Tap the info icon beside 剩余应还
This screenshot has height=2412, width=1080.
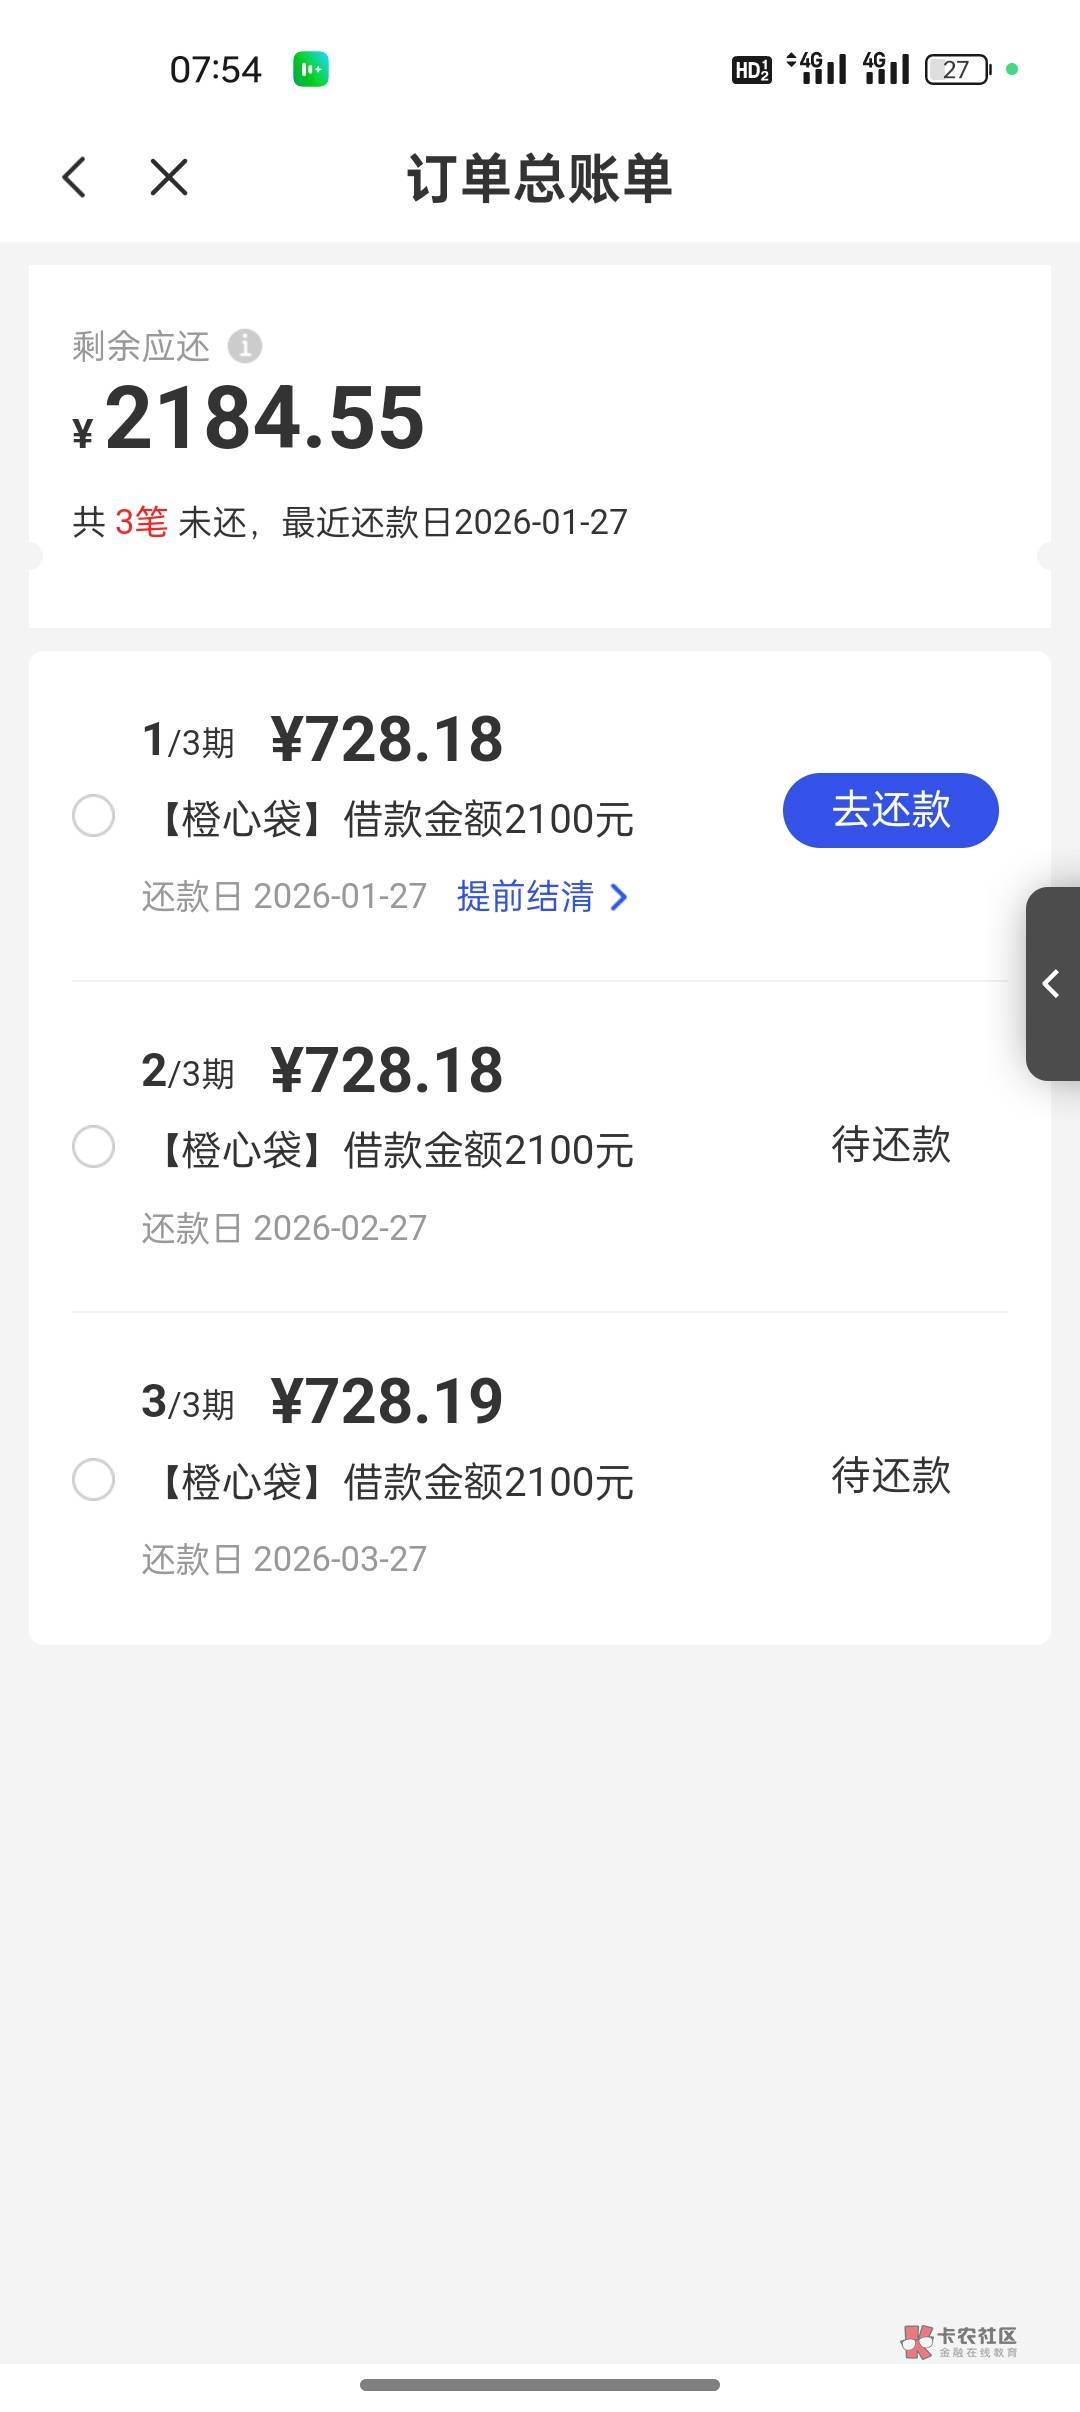coord(245,346)
